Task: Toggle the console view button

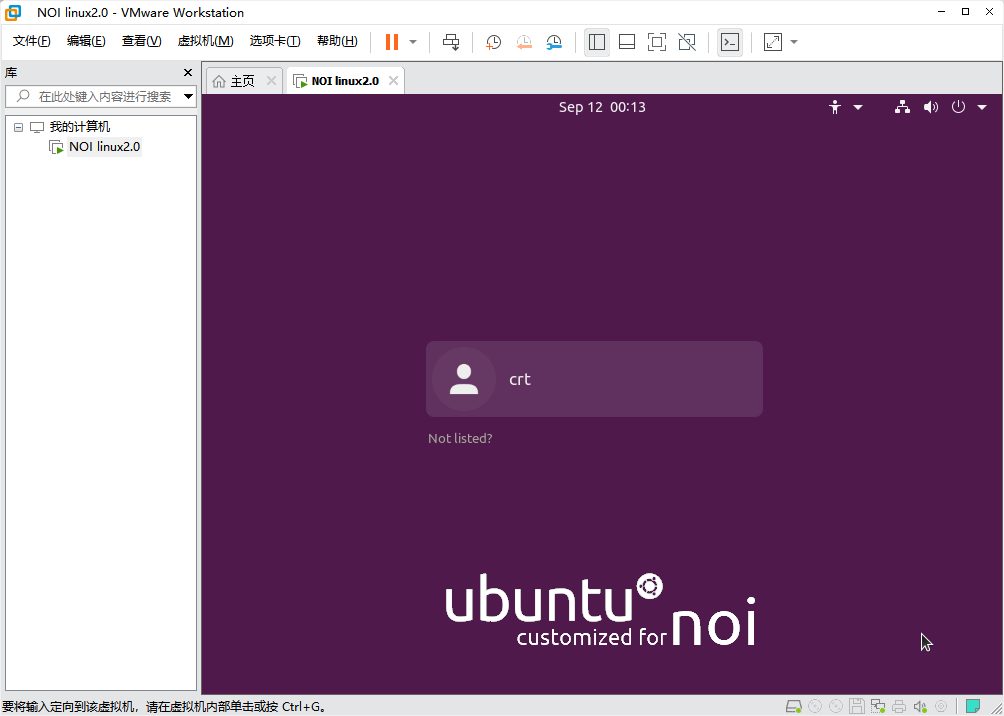Action: (x=730, y=42)
